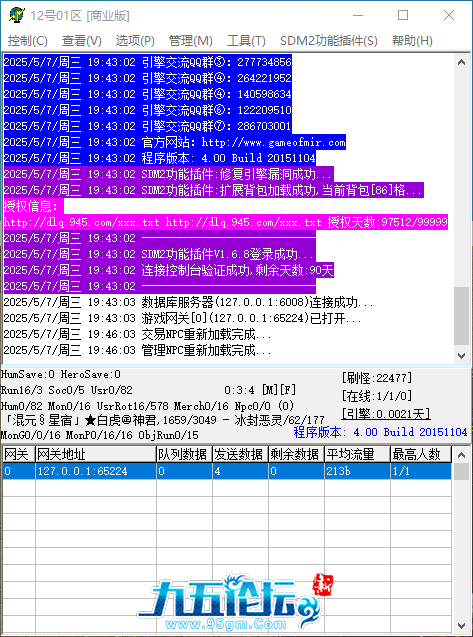473x637 pixels.
Task: Click QQ群 264221952 log line
Action: point(148,78)
